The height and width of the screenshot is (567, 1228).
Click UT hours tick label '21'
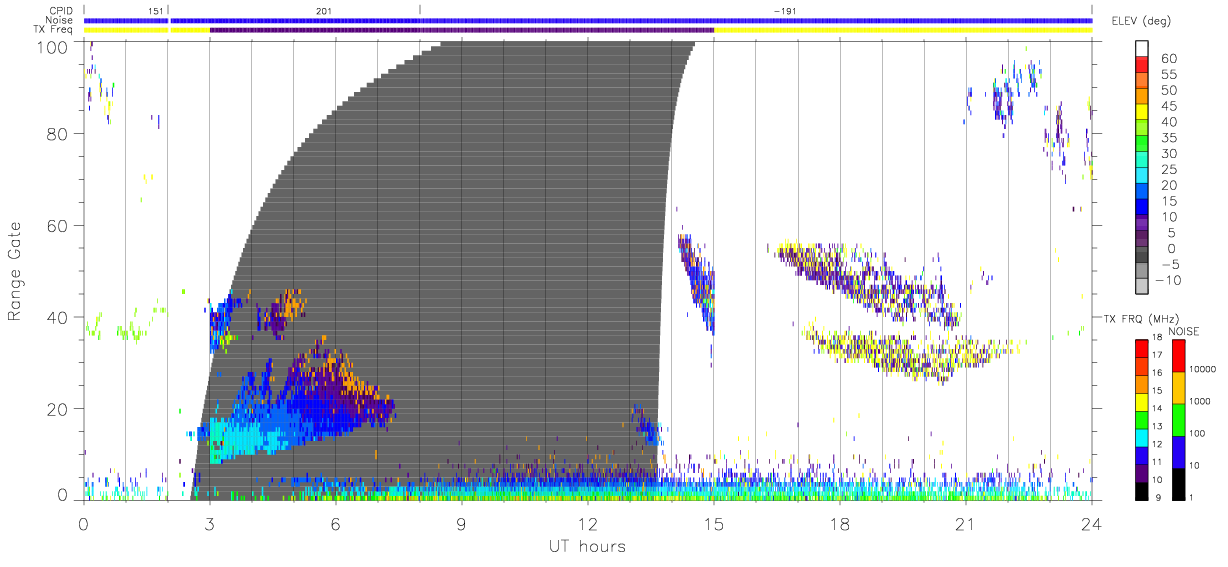tap(966, 524)
